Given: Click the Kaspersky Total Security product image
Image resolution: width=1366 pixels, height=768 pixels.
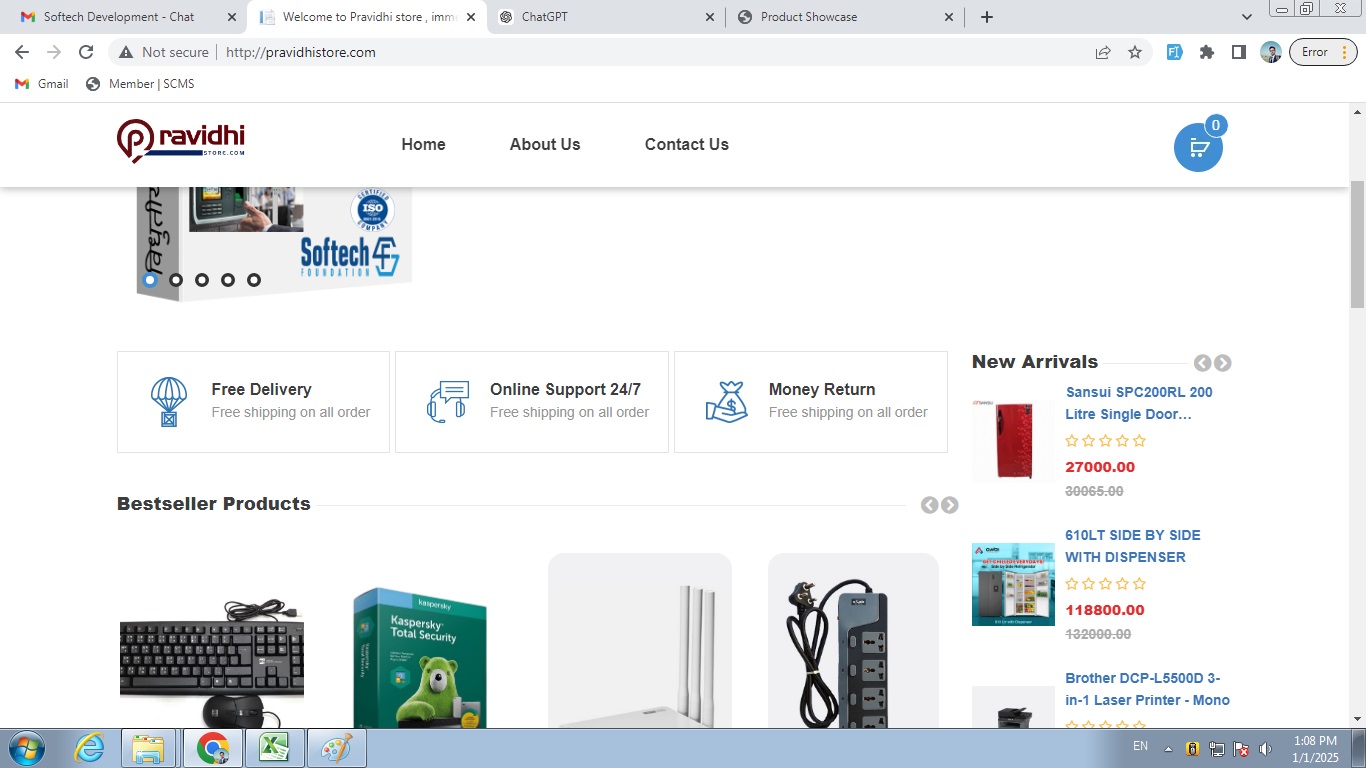Looking at the screenshot, I should [x=420, y=650].
